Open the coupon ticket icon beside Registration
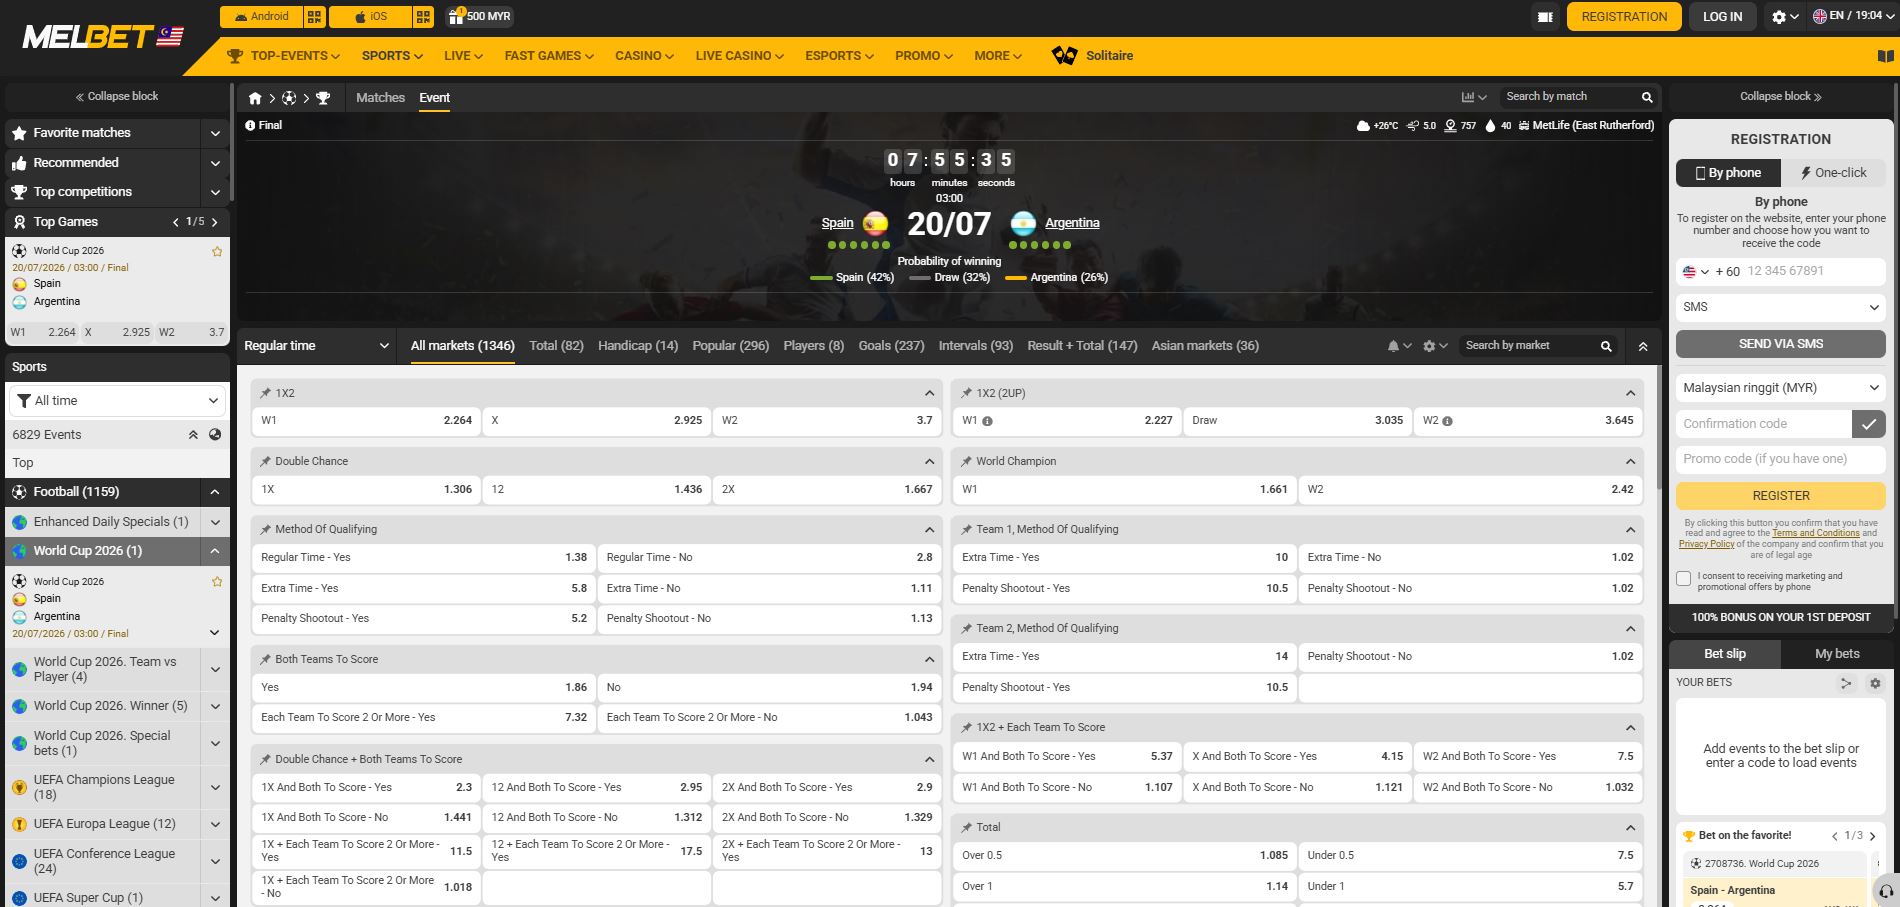 1545,16
